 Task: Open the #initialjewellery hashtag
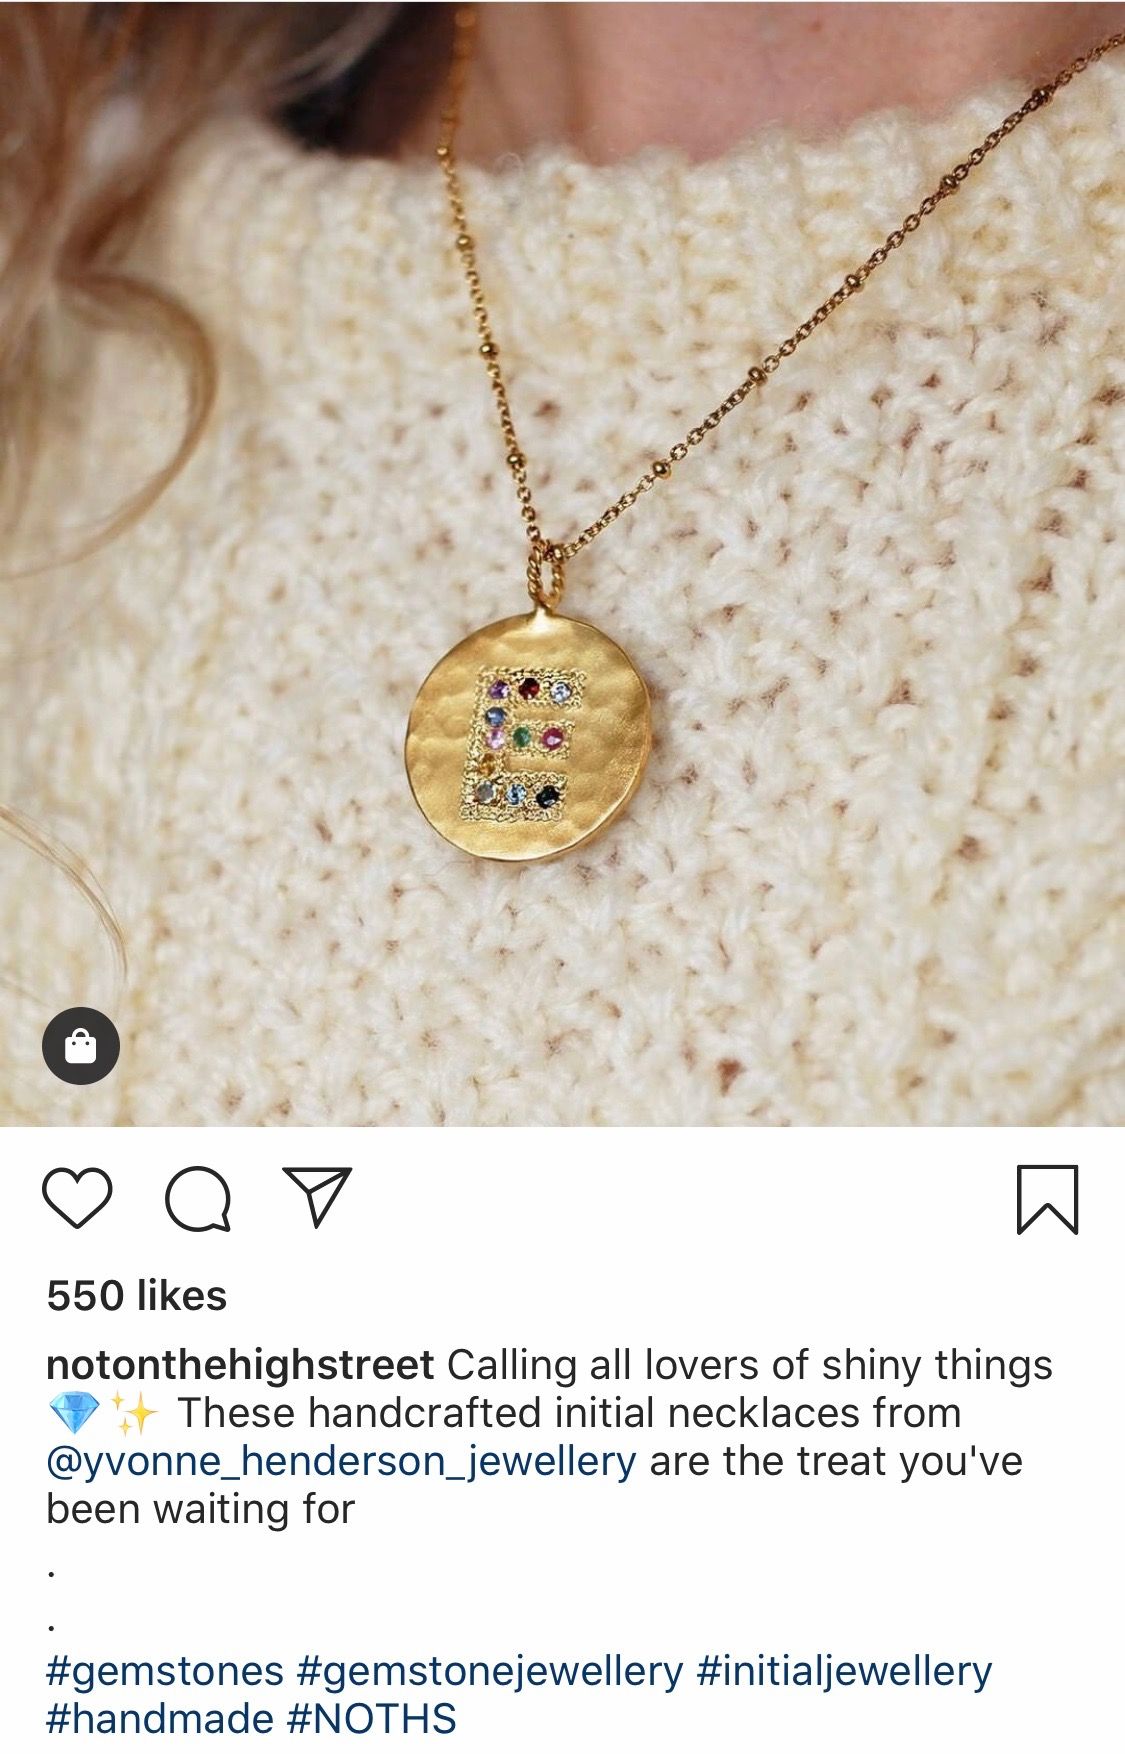[844, 1671]
